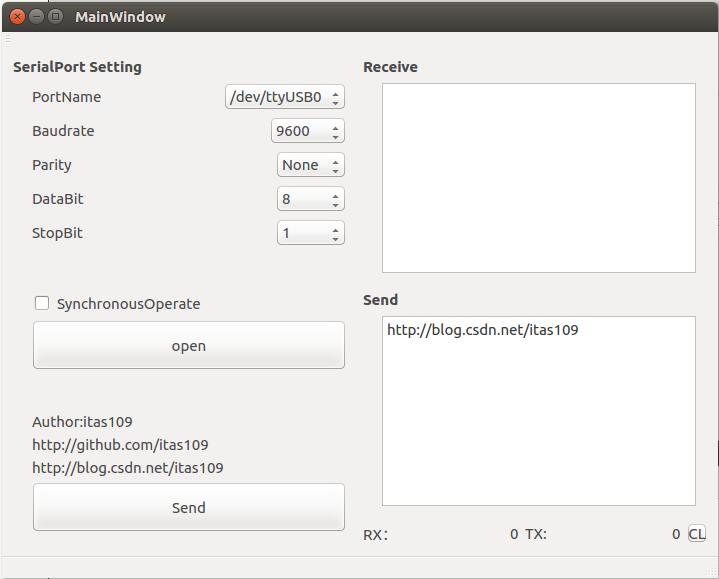The height and width of the screenshot is (579, 719).
Task: Maximize the MainWindow
Action: click(55, 17)
